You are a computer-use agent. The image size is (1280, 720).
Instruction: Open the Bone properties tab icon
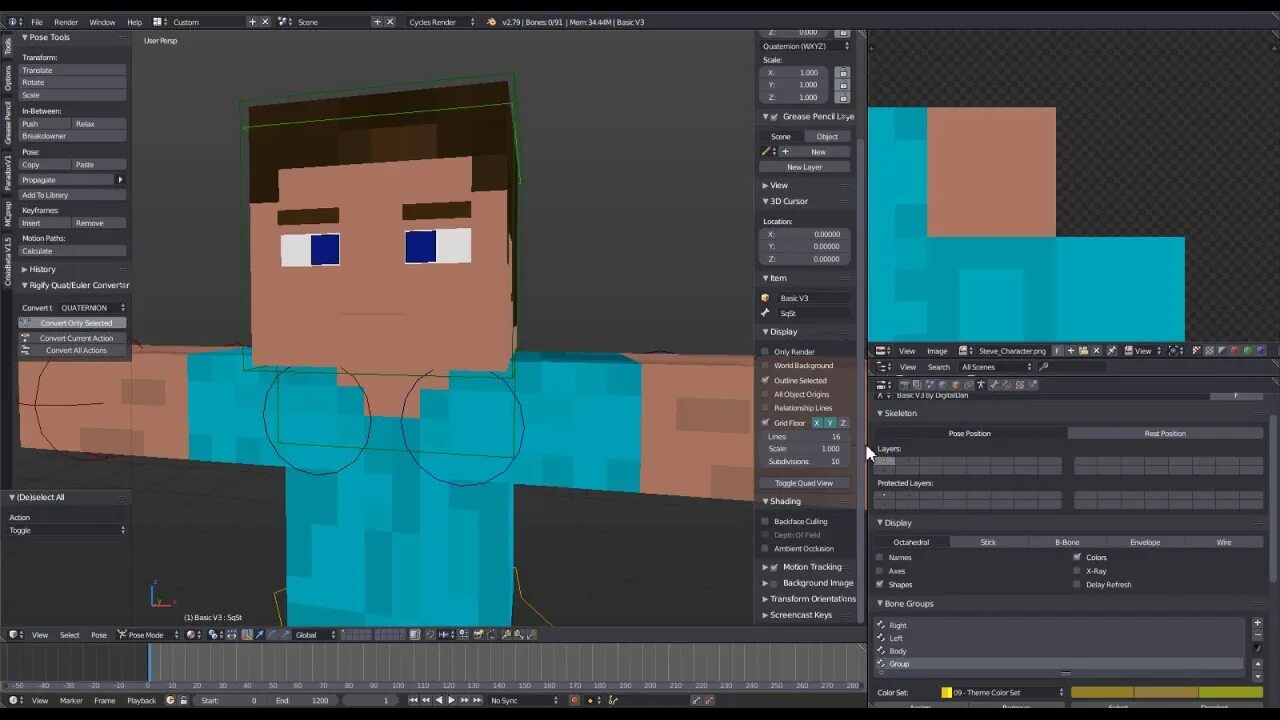[x=992, y=385]
